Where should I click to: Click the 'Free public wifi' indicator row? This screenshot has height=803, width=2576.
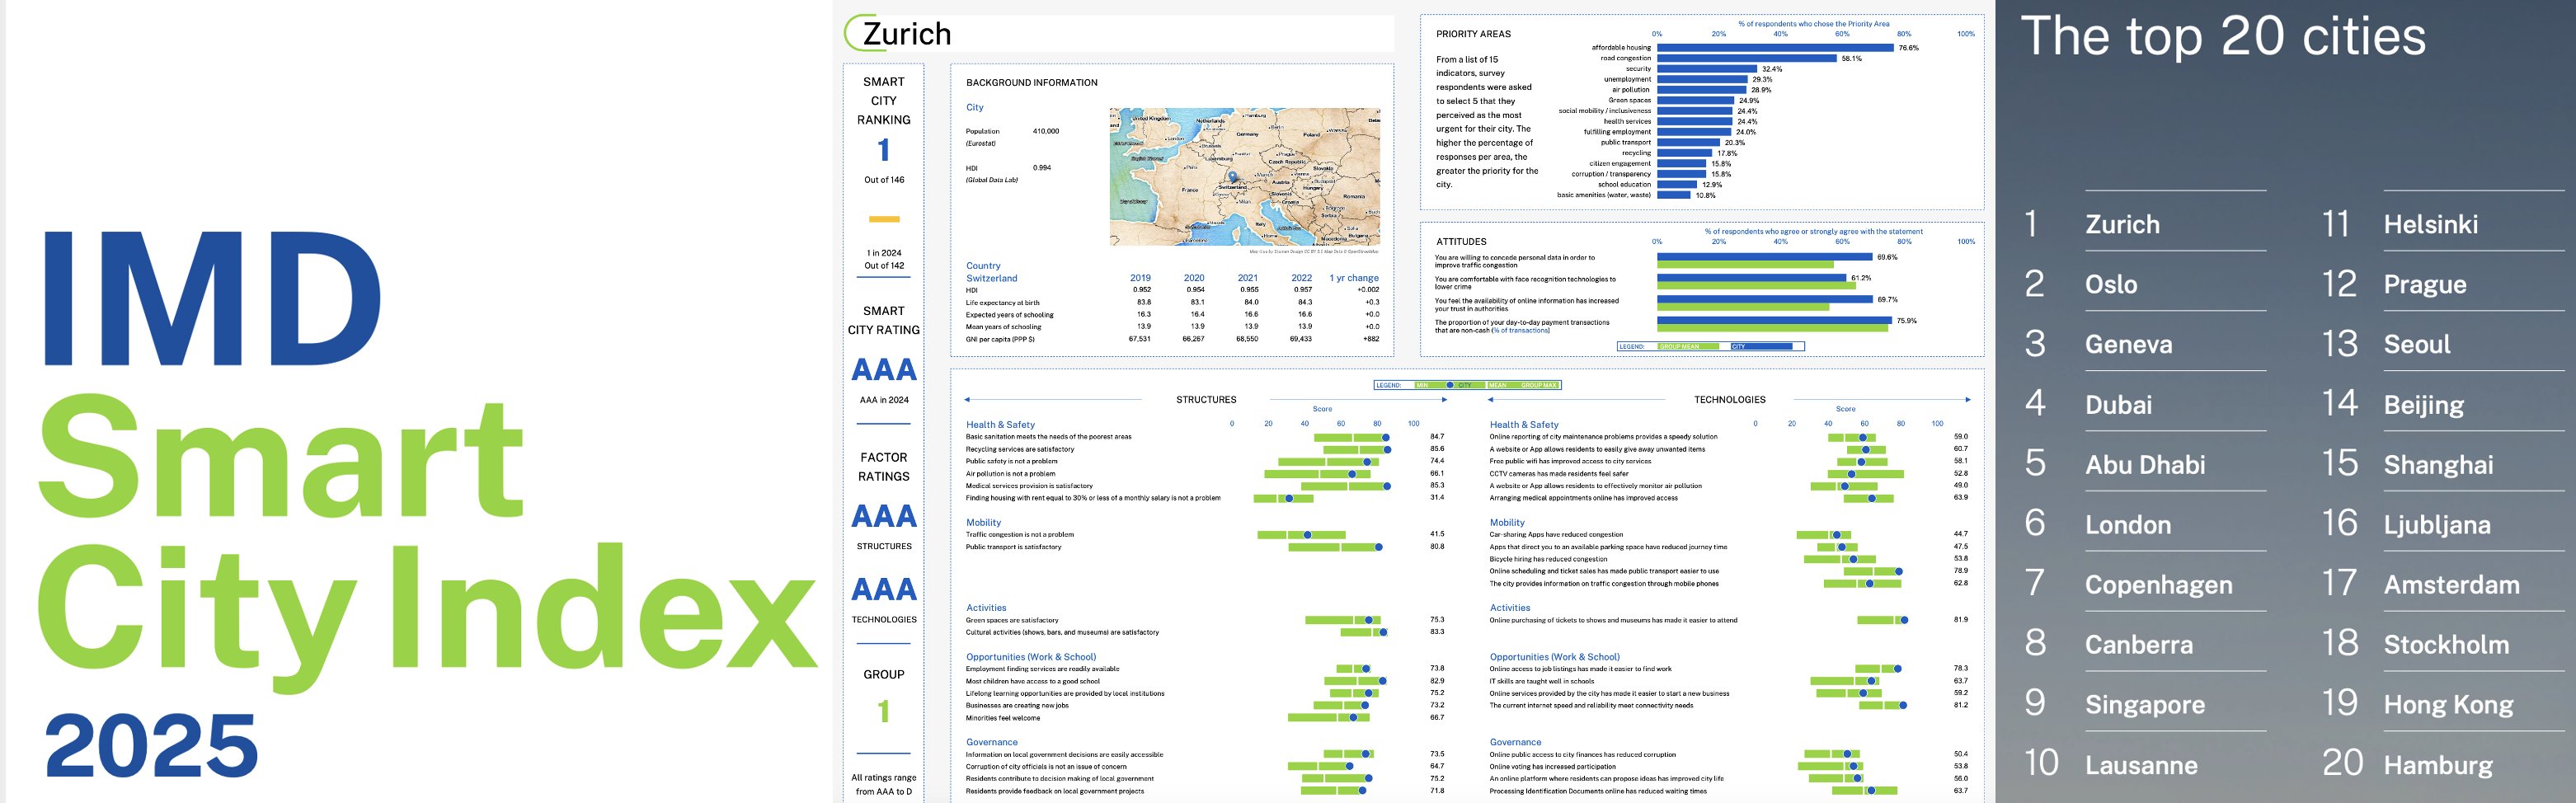[x=1728, y=461]
